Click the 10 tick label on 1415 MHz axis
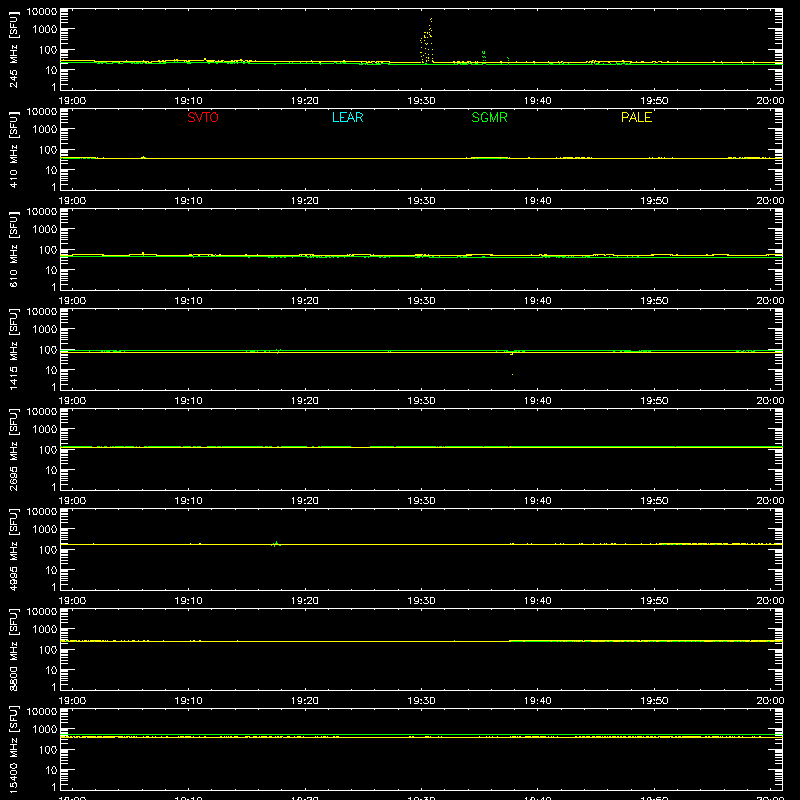 click(51, 370)
